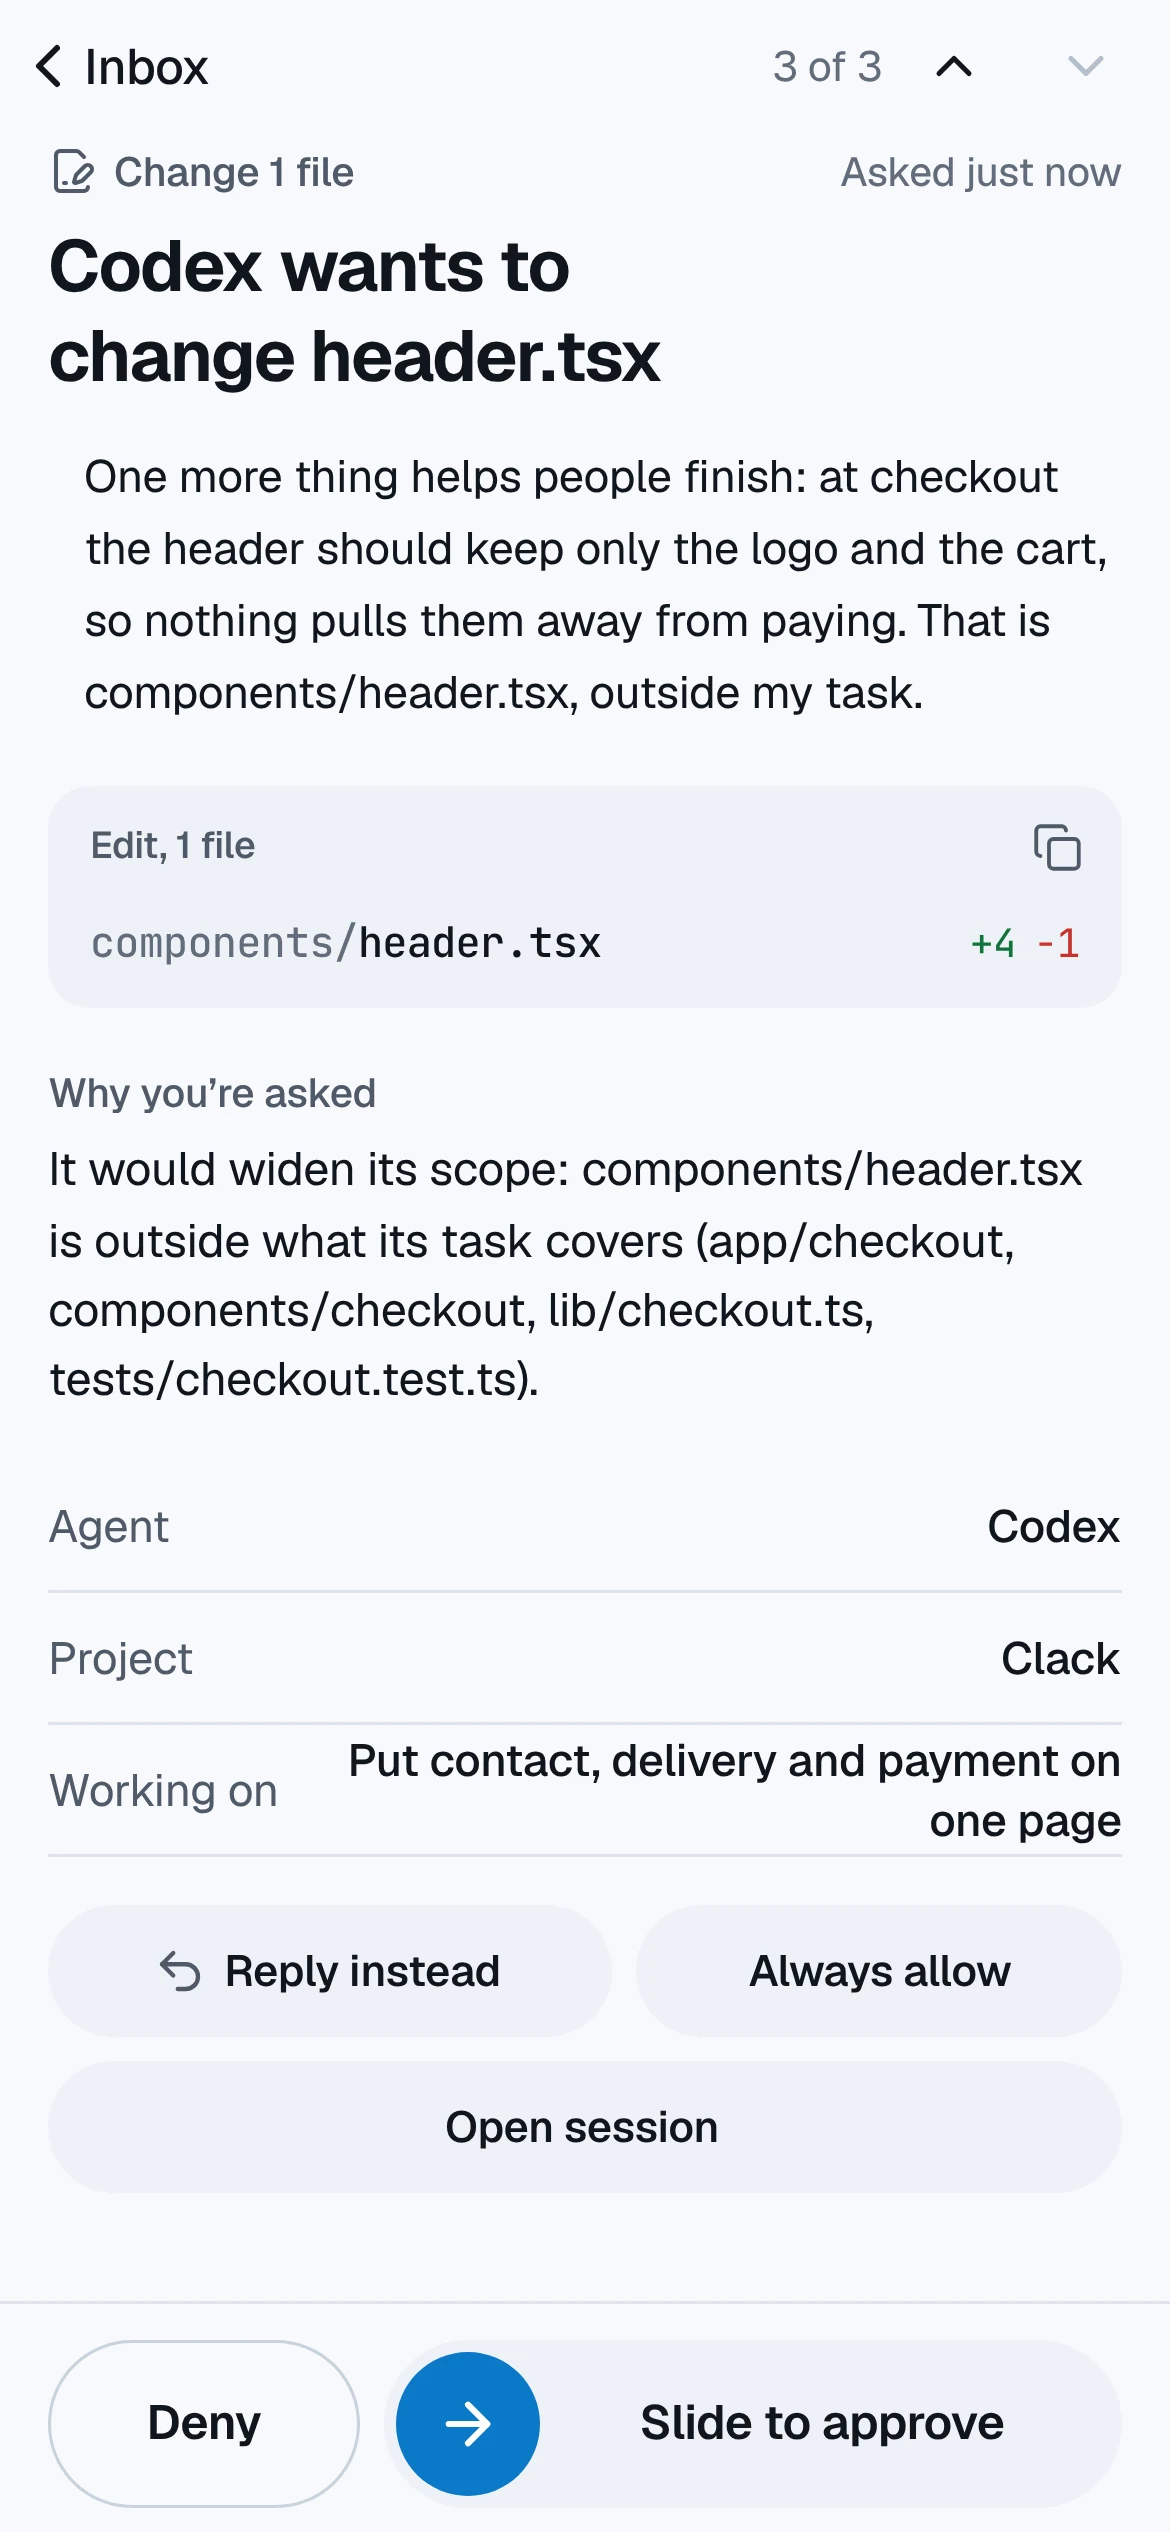Image resolution: width=1170 pixels, height=2532 pixels.
Task: Choose Always allow
Action: (x=879, y=1971)
